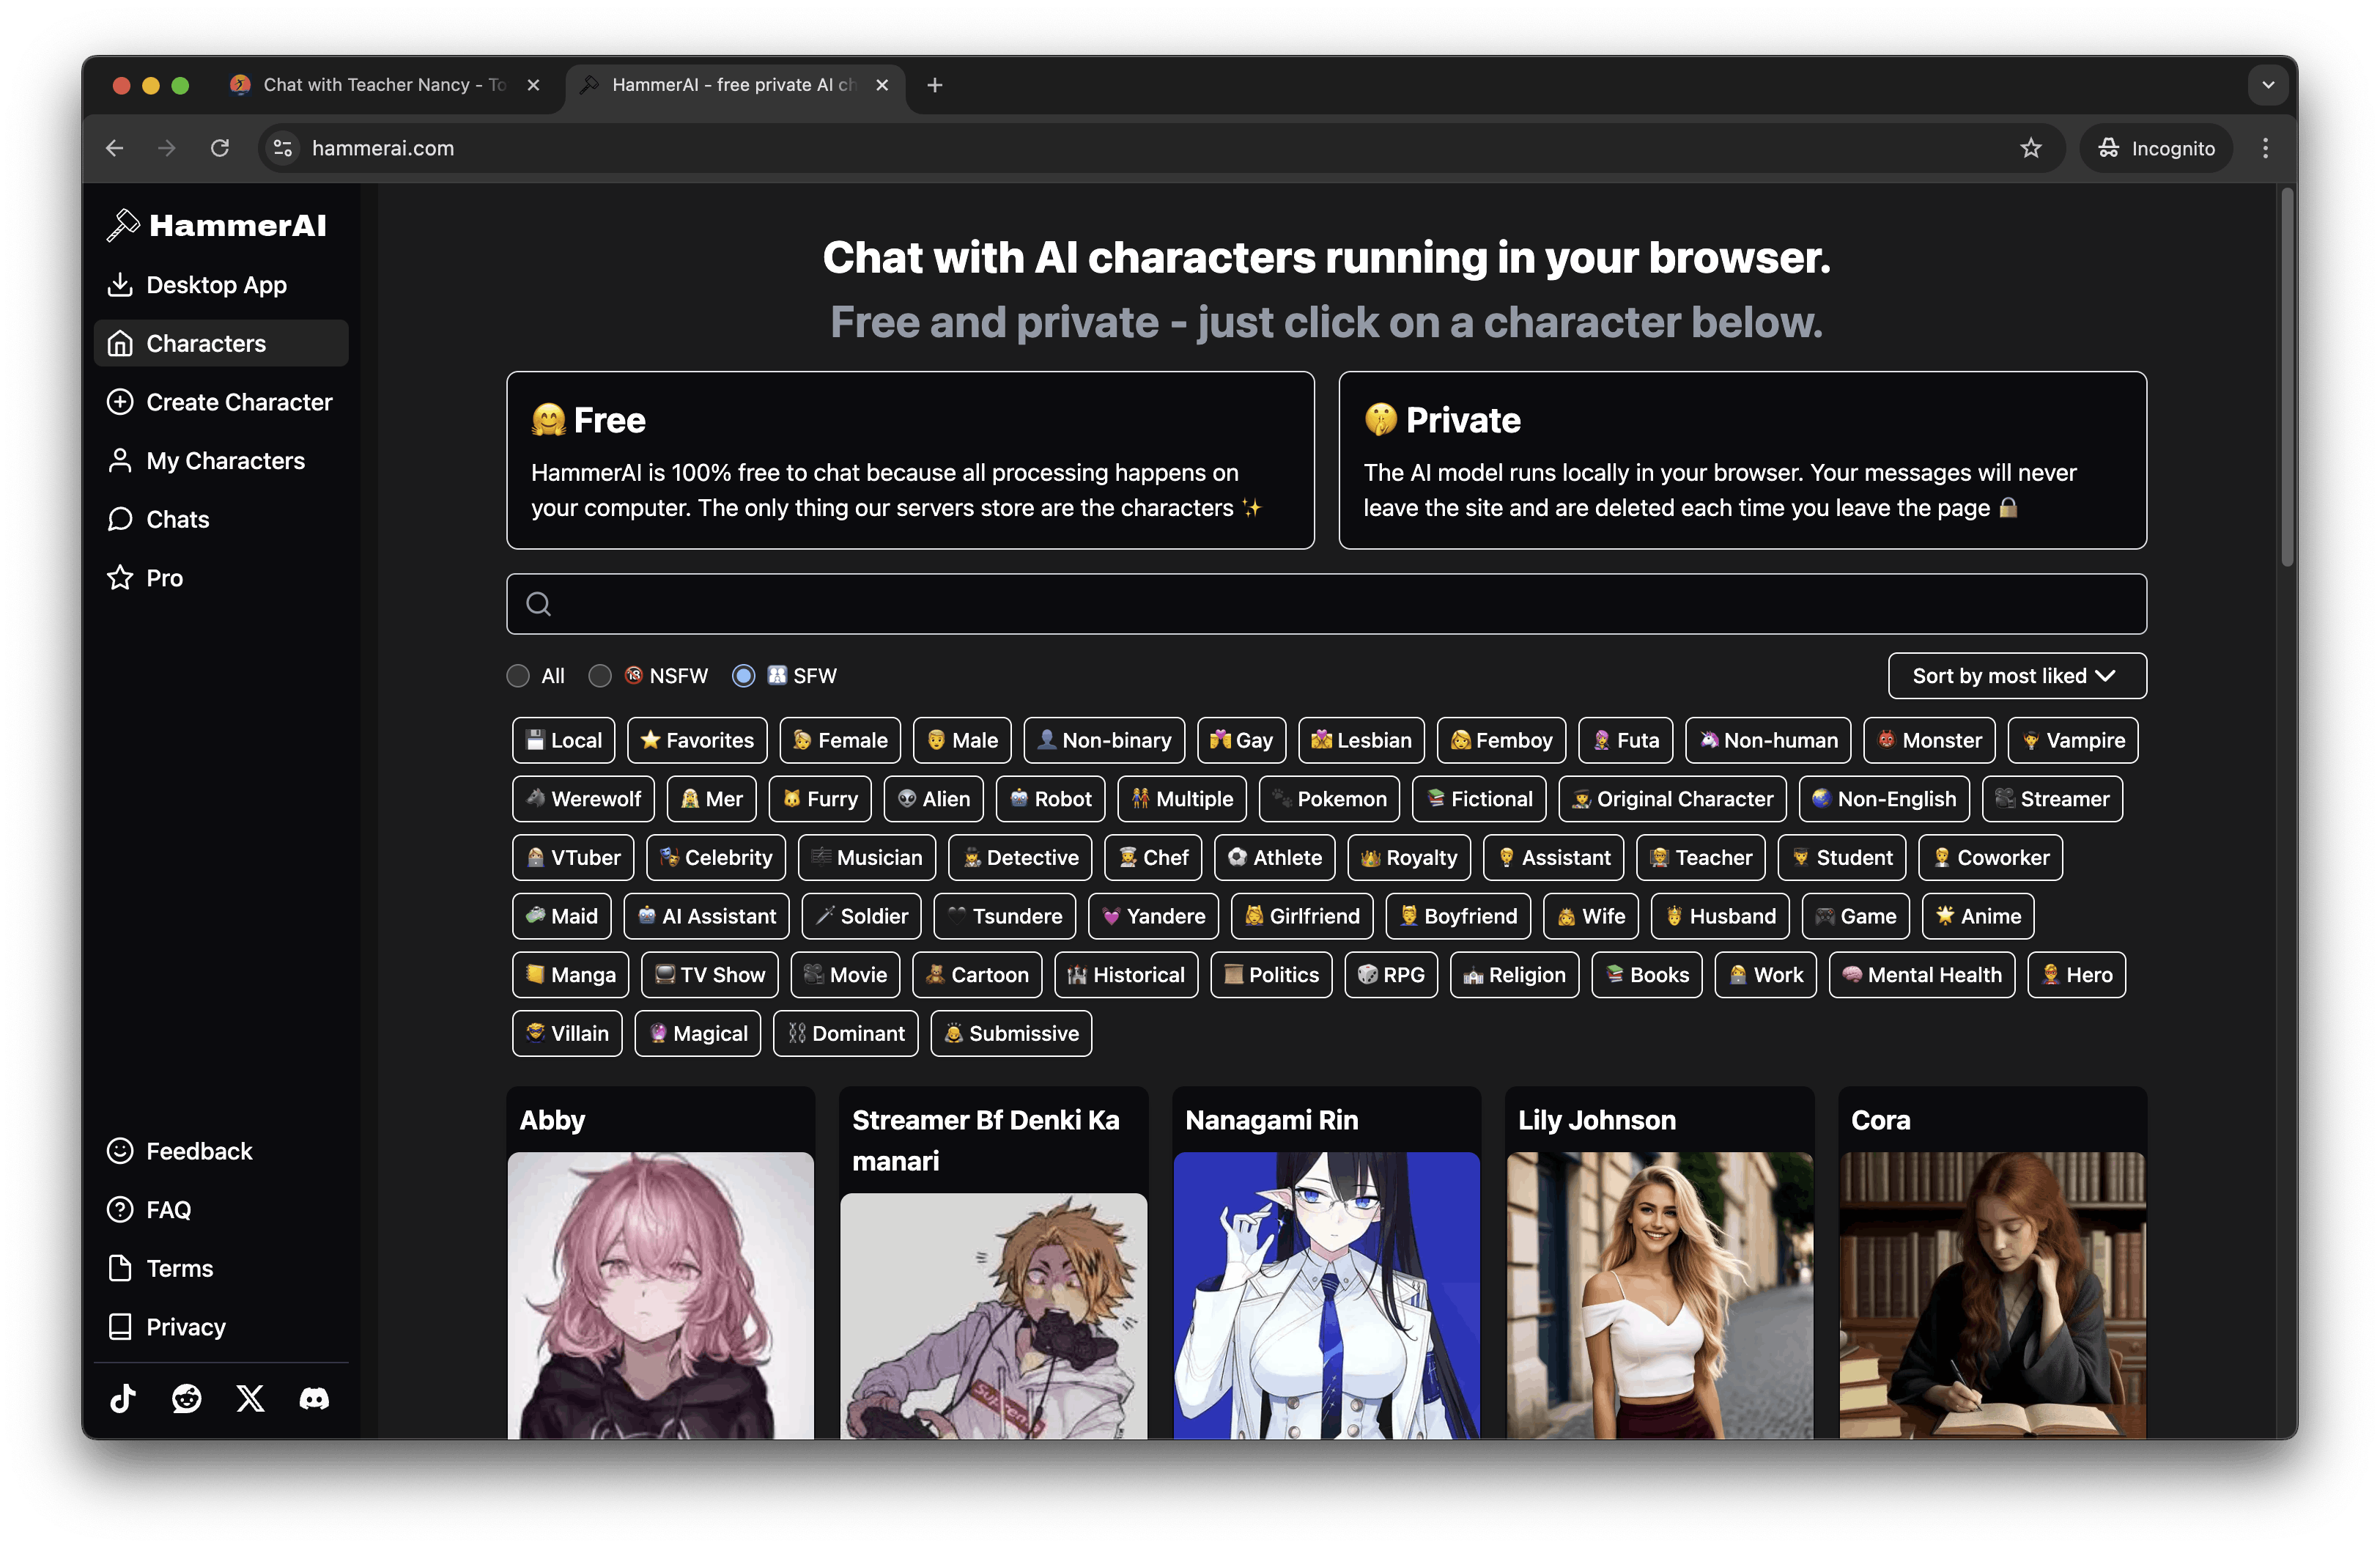Viewport: 2380px width, 1548px height.
Task: Filter characters by the Teacher tag
Action: 1700,857
